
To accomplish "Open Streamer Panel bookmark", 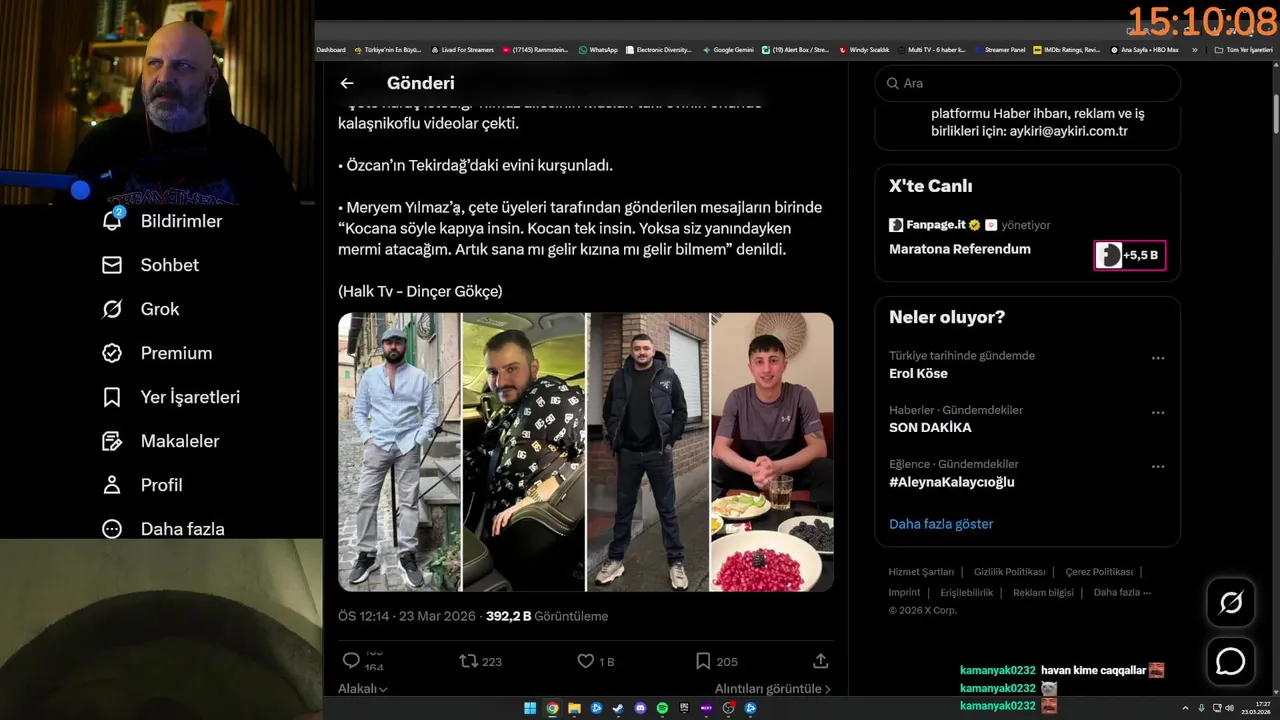I will (x=1000, y=50).
